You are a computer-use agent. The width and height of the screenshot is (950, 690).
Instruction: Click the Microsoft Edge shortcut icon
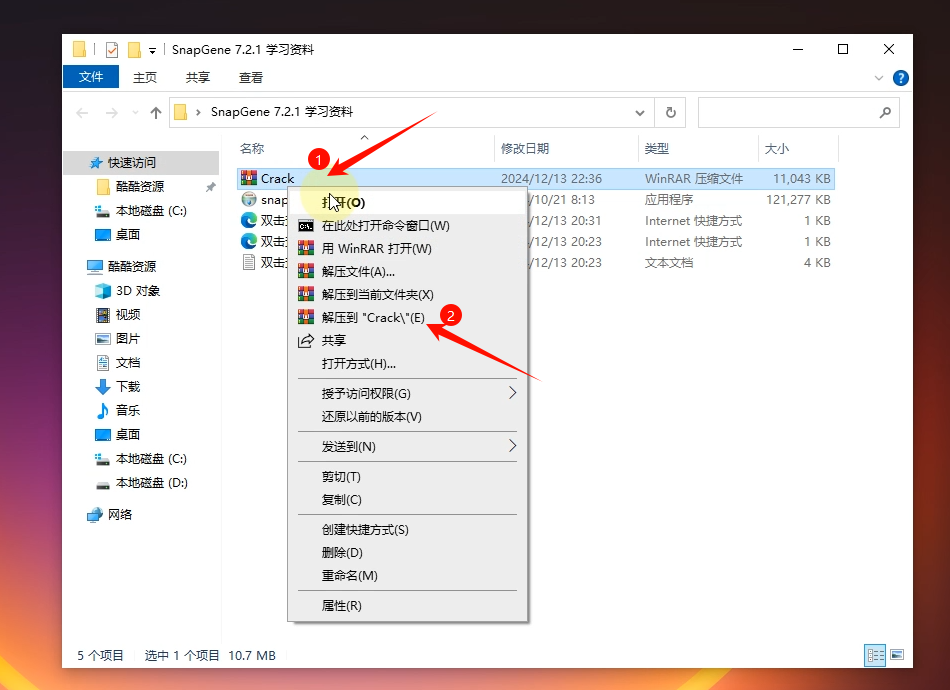[251, 220]
